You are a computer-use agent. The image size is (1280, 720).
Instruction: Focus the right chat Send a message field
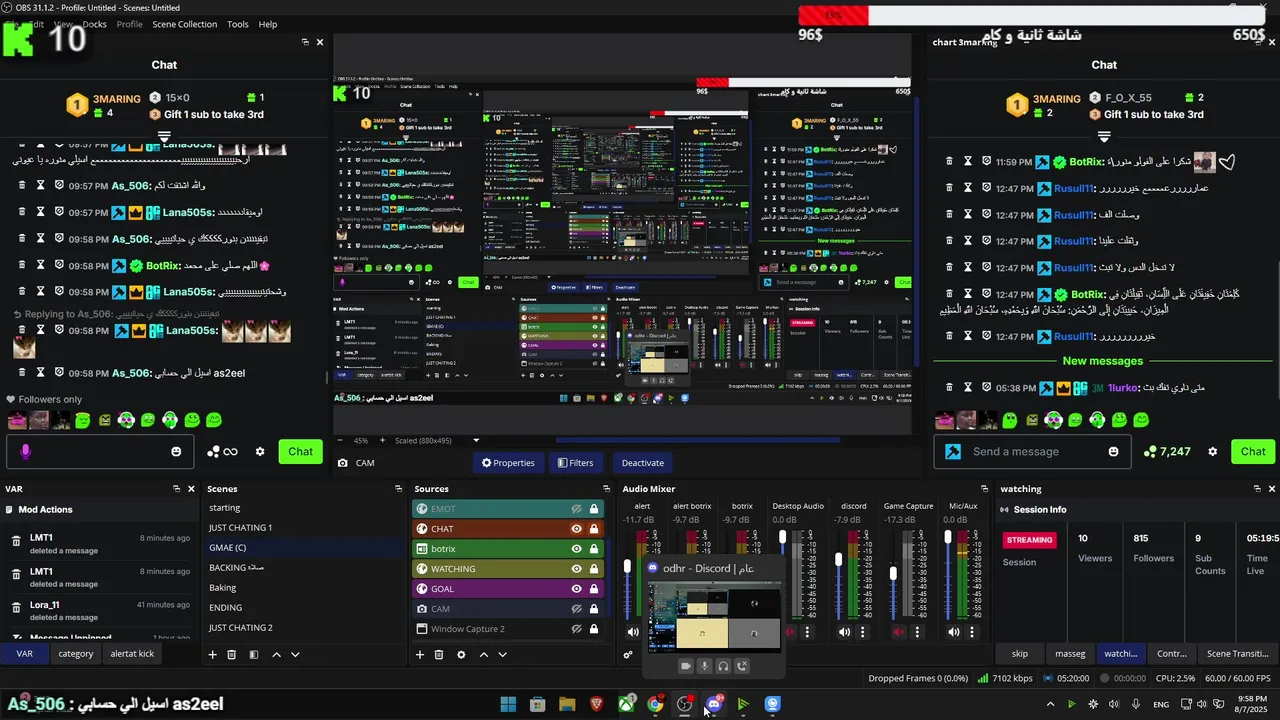point(1034,452)
